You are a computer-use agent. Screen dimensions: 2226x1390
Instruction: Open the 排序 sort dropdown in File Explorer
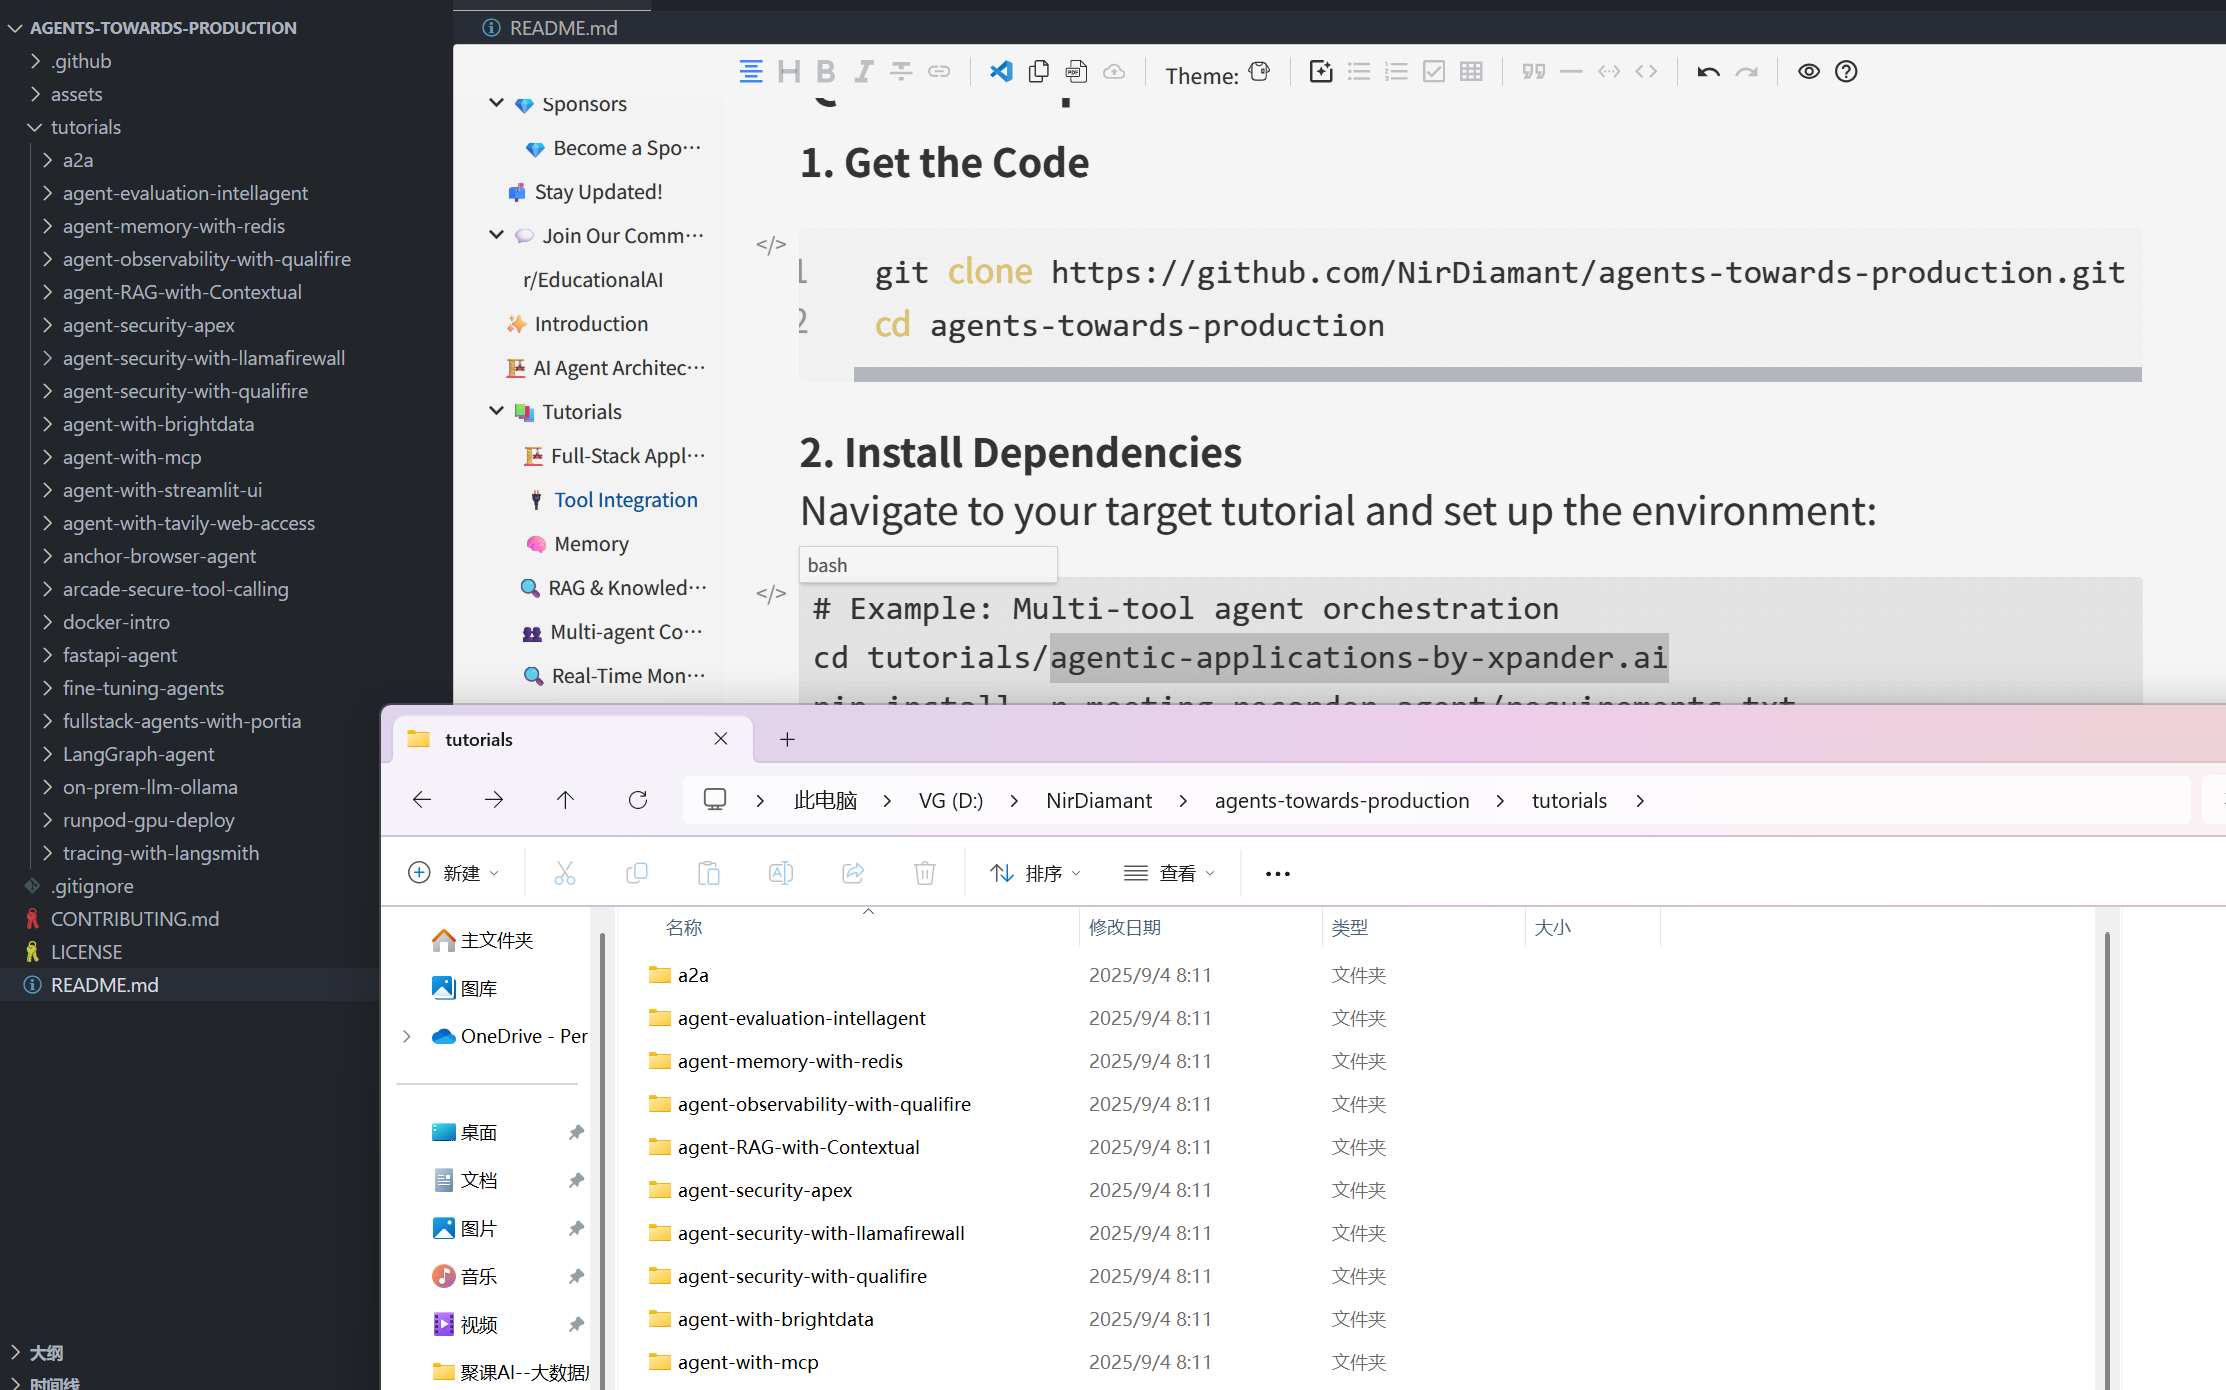tap(1035, 873)
